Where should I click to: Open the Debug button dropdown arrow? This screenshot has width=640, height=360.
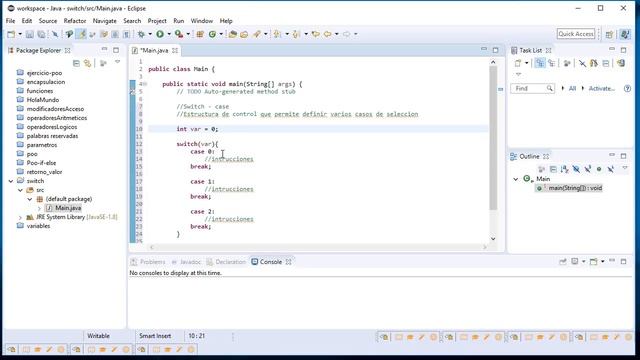(150, 34)
